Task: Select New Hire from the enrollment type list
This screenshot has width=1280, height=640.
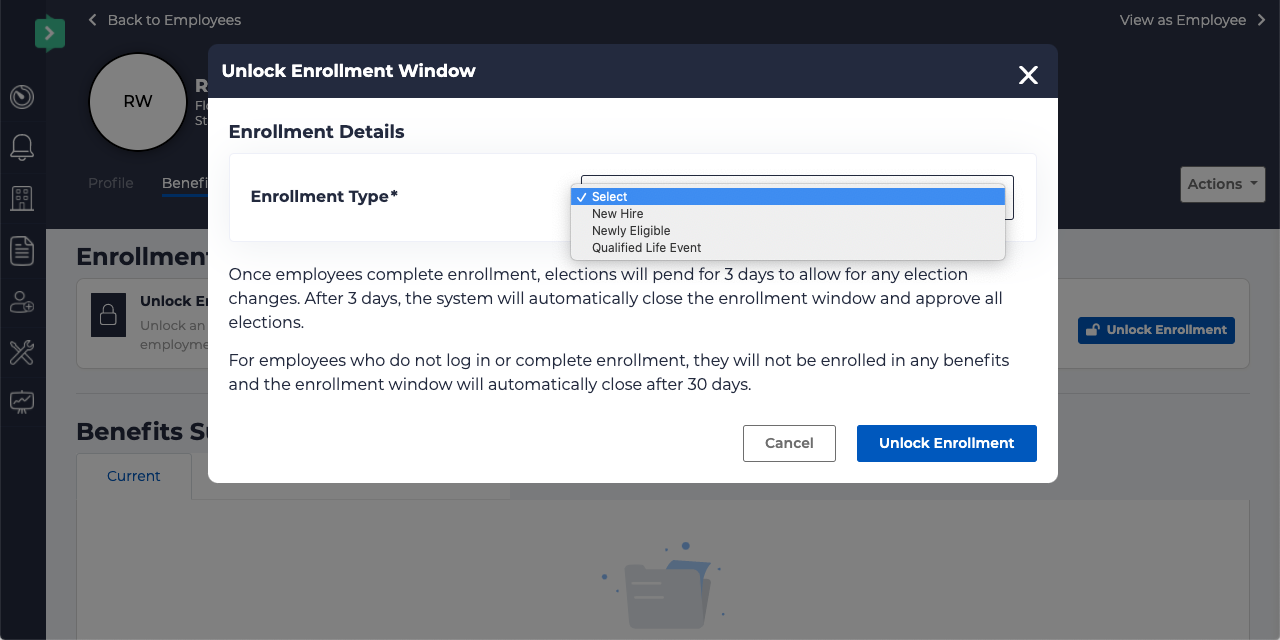Action: tap(617, 213)
